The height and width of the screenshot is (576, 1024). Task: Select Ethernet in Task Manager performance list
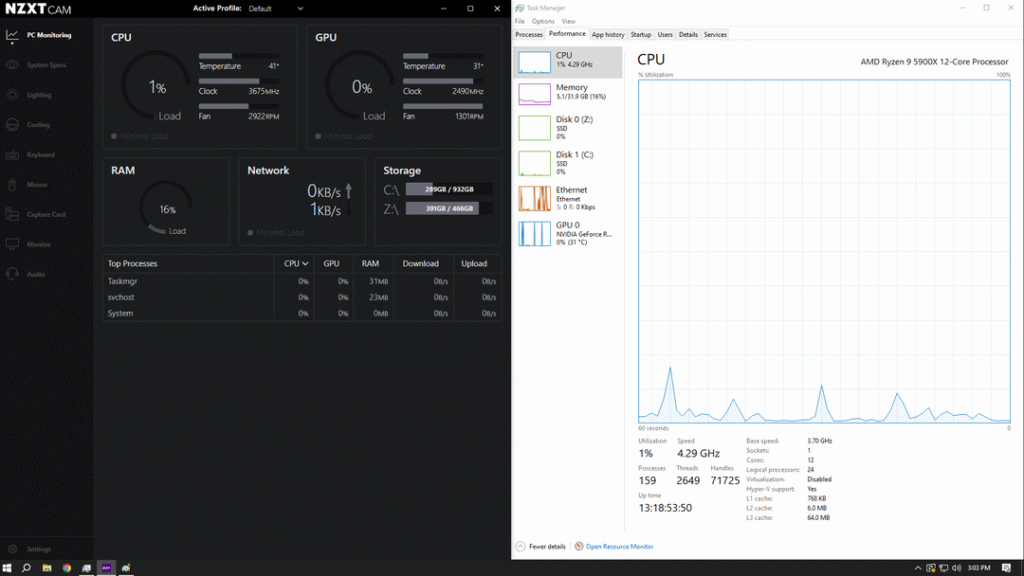click(x=568, y=199)
